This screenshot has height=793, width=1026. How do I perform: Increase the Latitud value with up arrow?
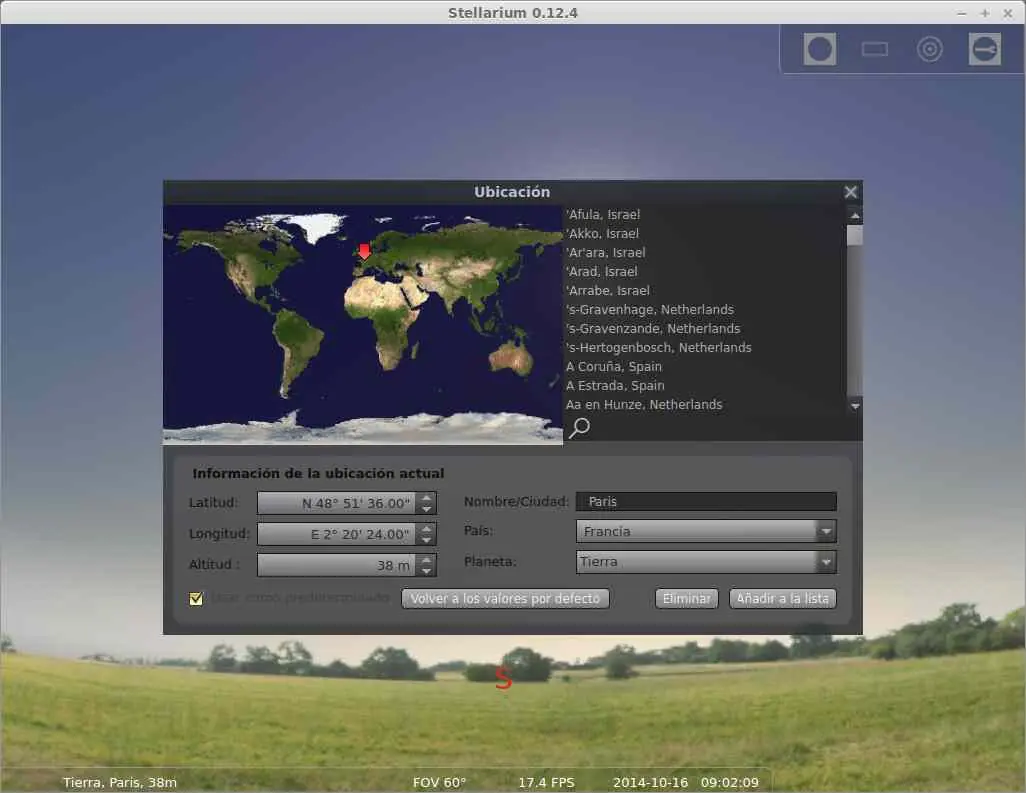427,498
